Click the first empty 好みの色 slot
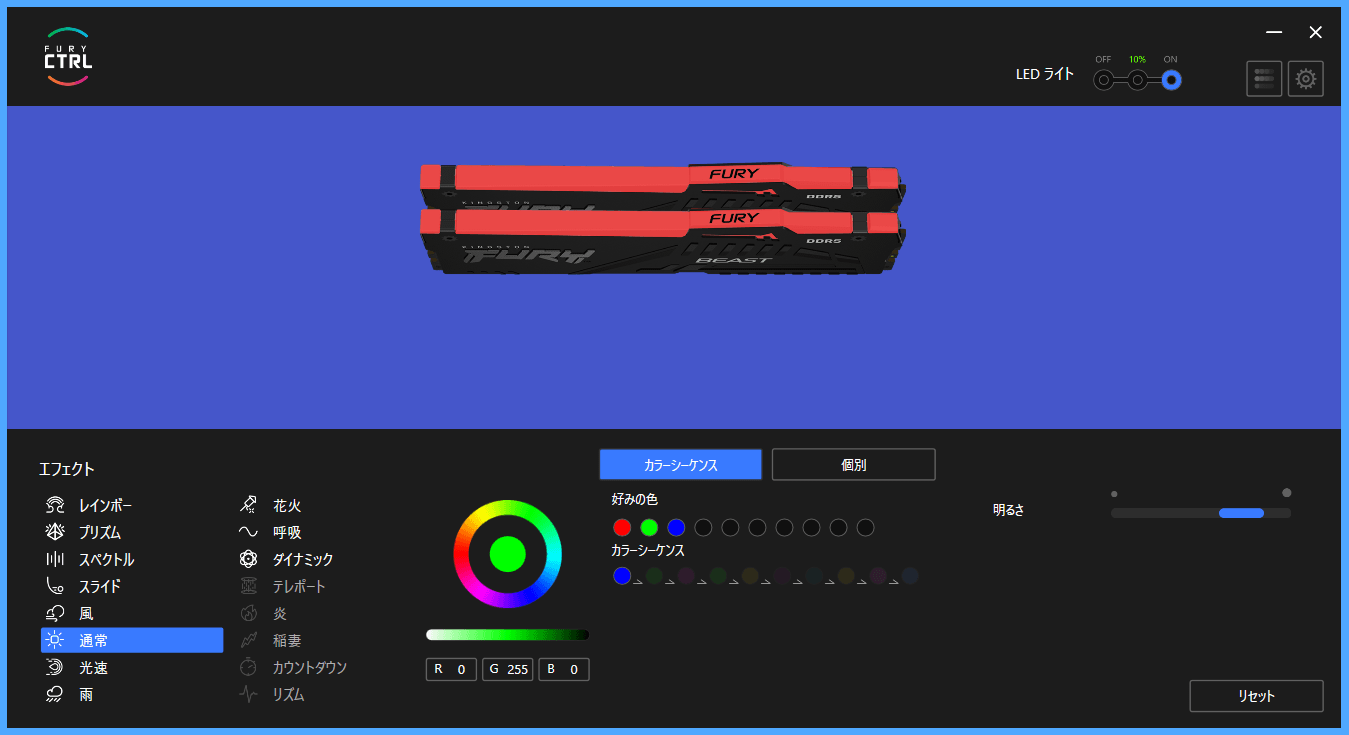The height and width of the screenshot is (735, 1349). point(703,527)
